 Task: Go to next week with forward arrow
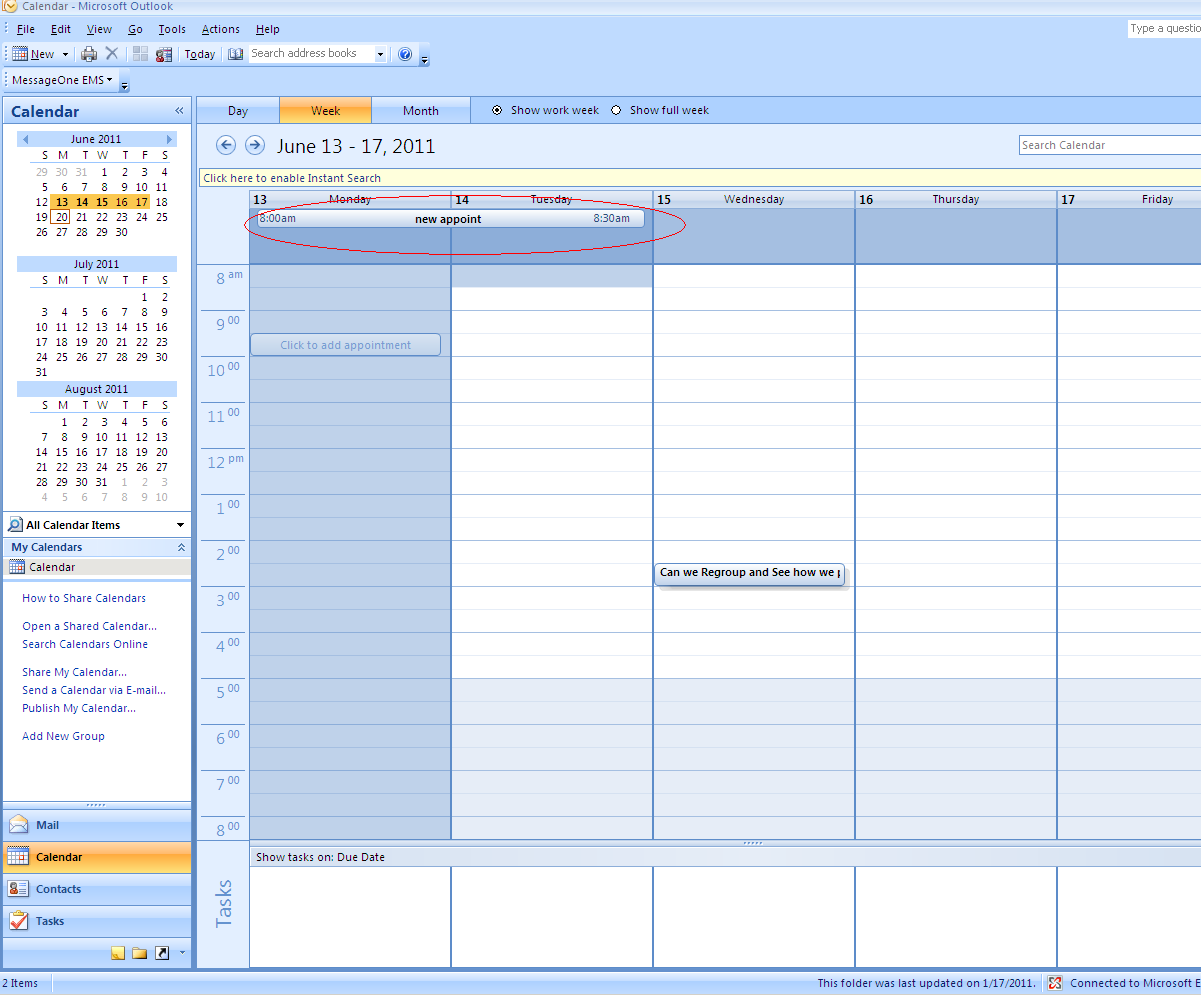pos(255,145)
